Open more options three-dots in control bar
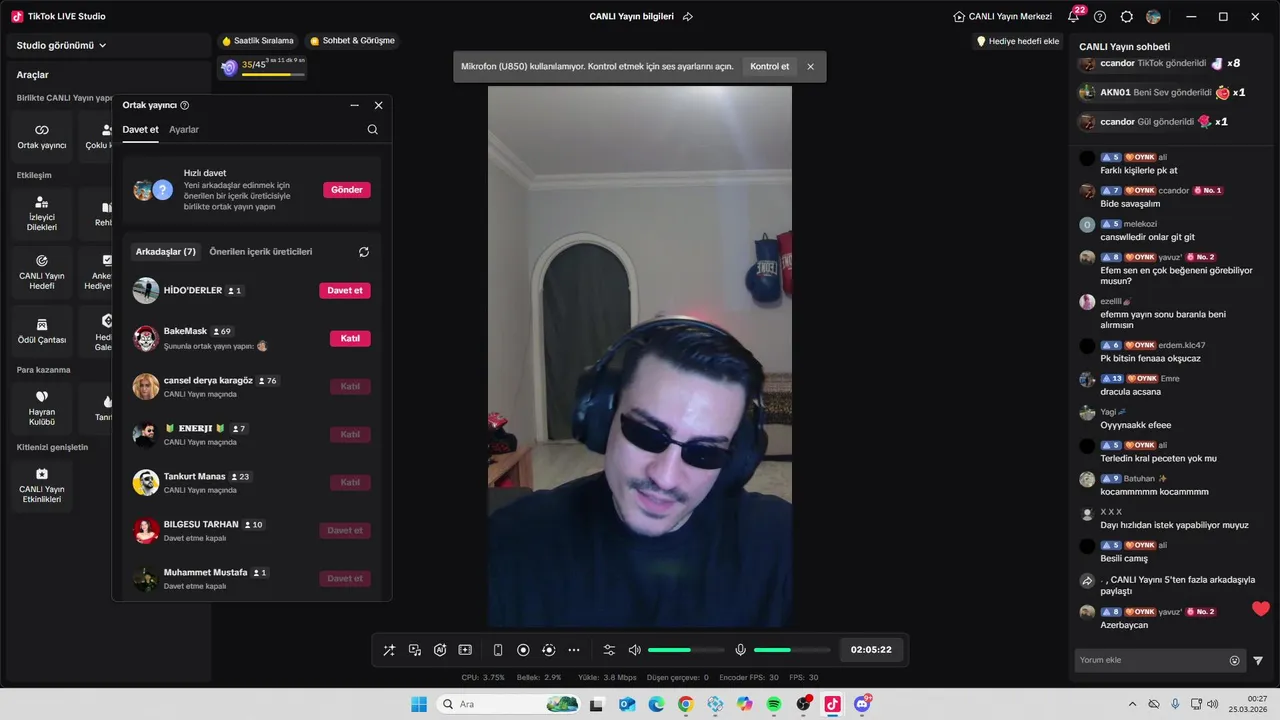Viewport: 1280px width, 720px height. 574,650
